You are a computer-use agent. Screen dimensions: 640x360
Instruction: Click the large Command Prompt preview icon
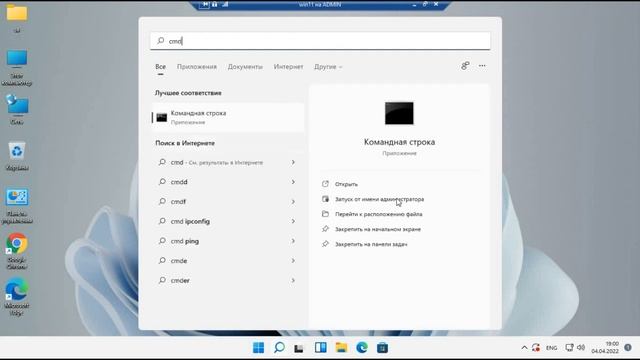pyautogui.click(x=399, y=113)
